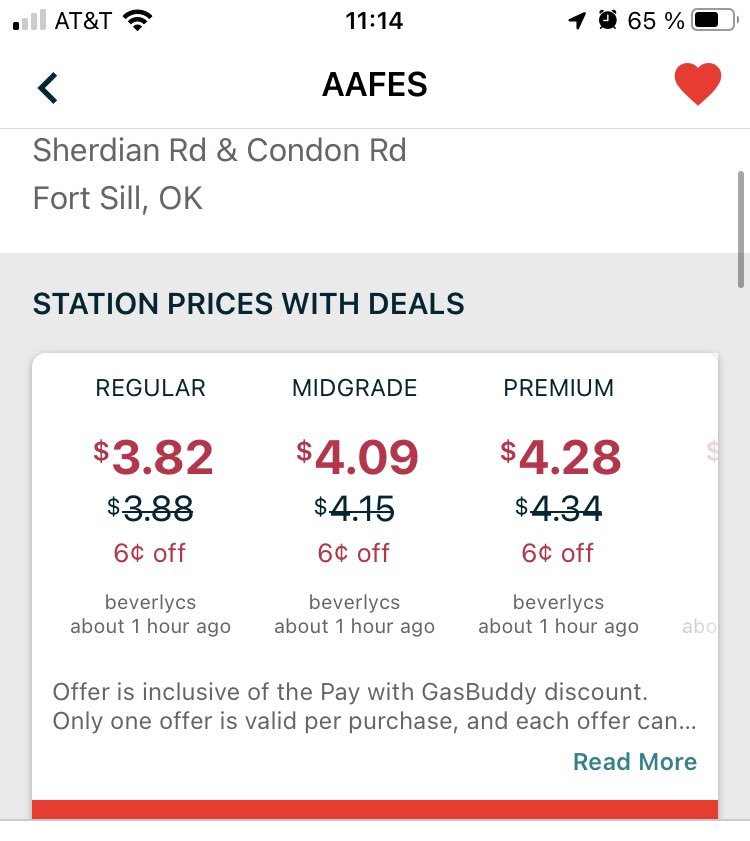This screenshot has width=750, height=841.
Task: Tap the location arrow status icon
Action: [577, 21]
